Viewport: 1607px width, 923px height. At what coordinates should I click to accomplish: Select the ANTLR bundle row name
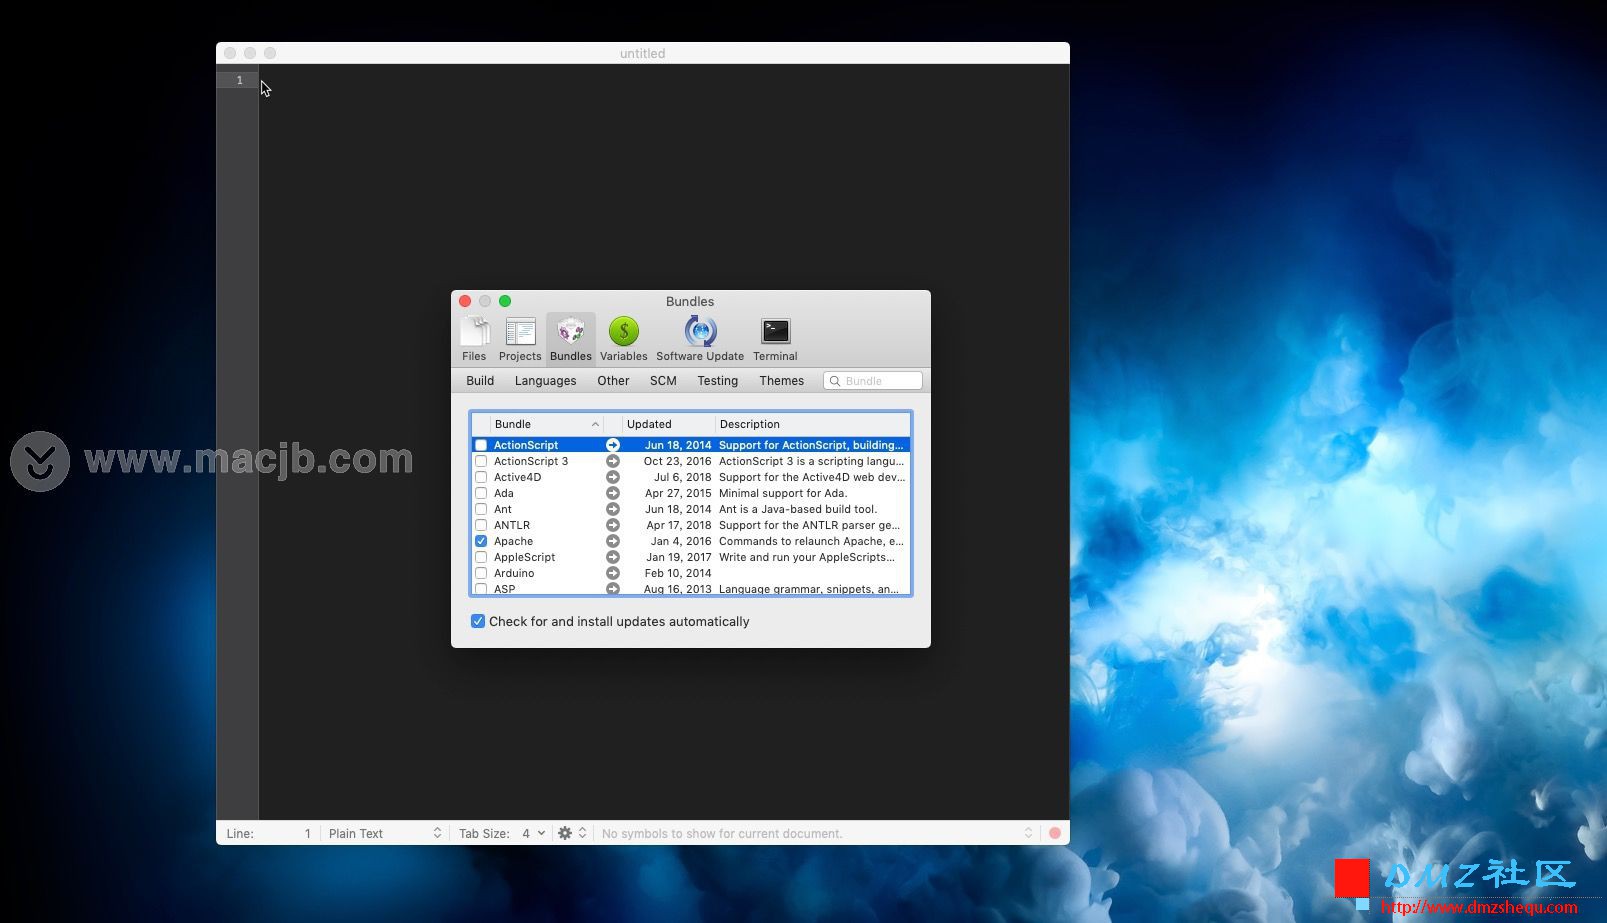click(512, 525)
